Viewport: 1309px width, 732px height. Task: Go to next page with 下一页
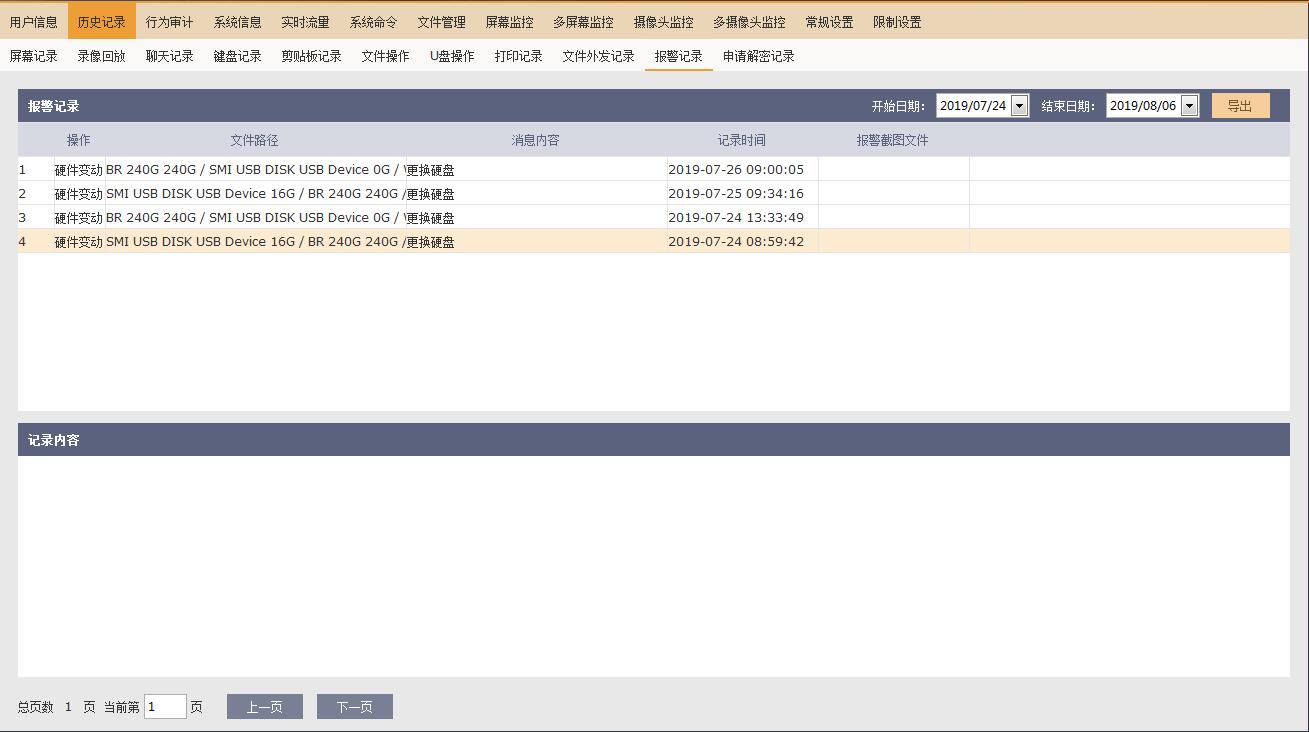[354, 707]
